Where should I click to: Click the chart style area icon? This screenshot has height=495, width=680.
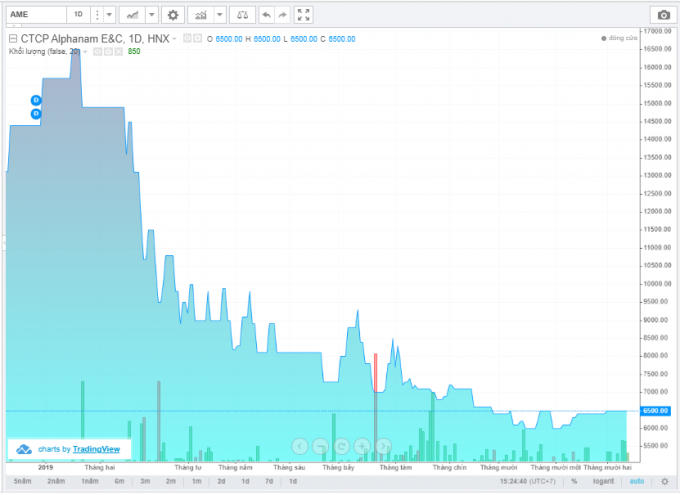130,15
